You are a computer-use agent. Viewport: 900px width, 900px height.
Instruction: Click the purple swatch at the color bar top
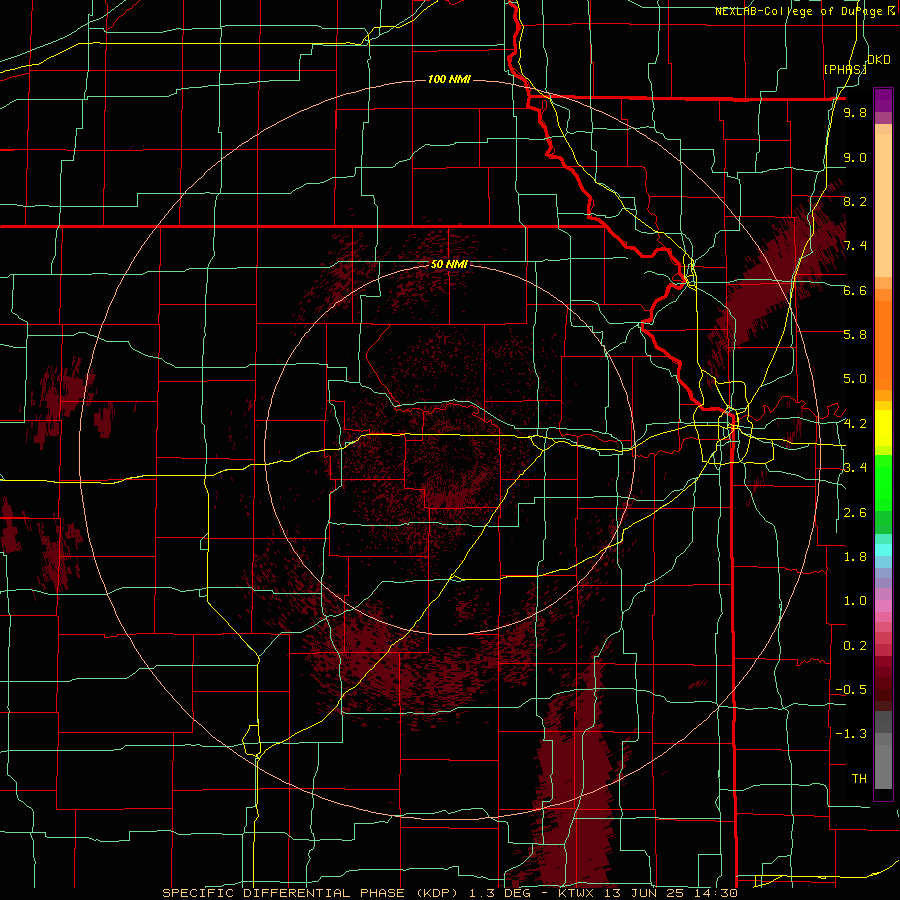(883, 100)
